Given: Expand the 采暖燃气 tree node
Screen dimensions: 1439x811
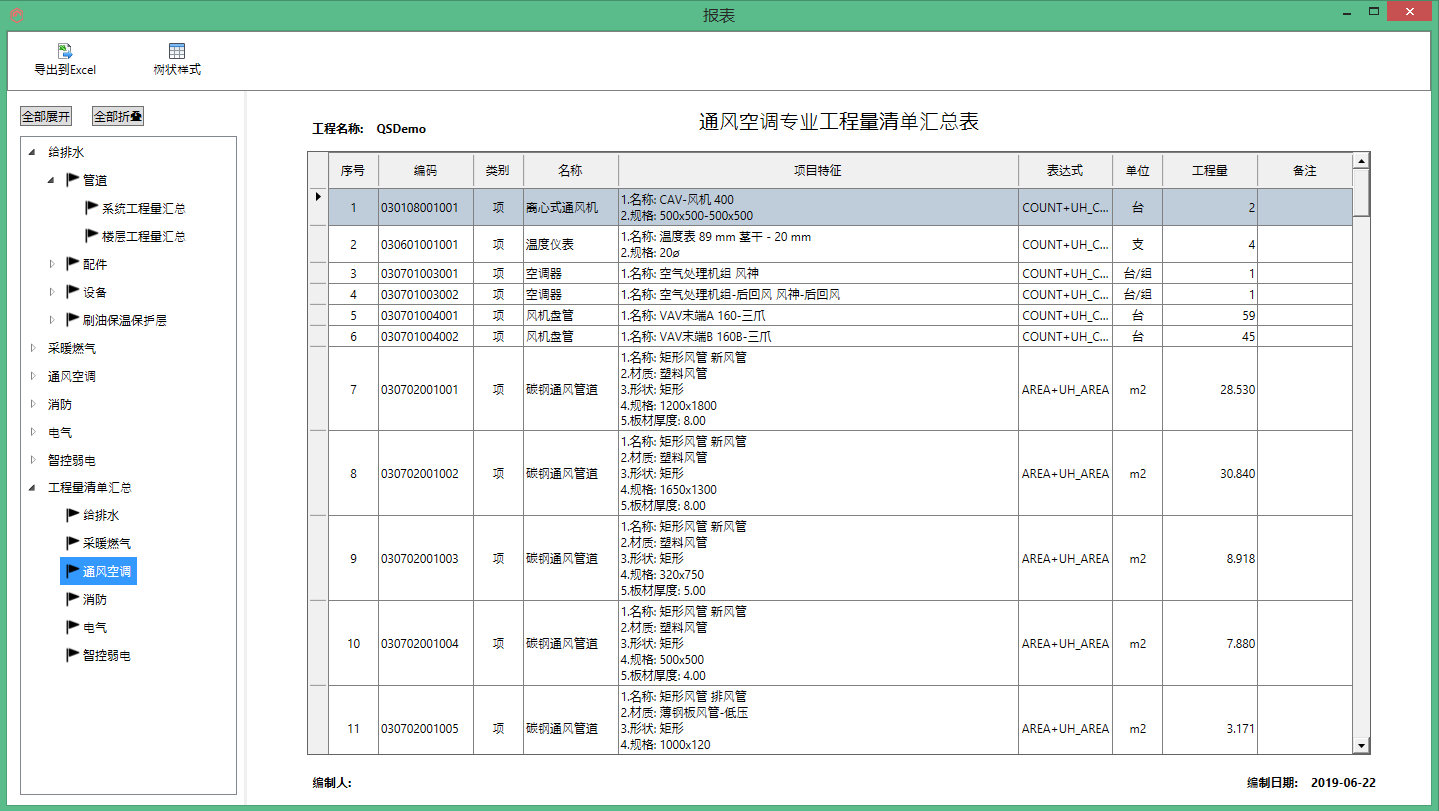Looking at the screenshot, I should pyautogui.click(x=31, y=347).
